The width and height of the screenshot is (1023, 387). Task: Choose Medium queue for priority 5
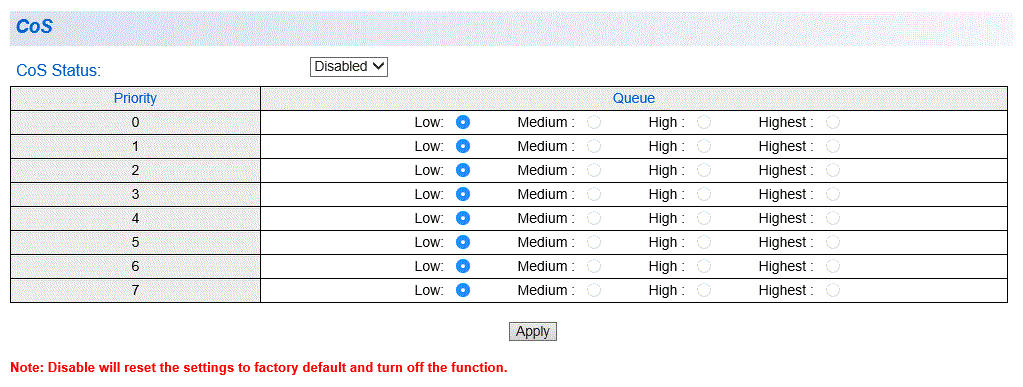point(594,242)
